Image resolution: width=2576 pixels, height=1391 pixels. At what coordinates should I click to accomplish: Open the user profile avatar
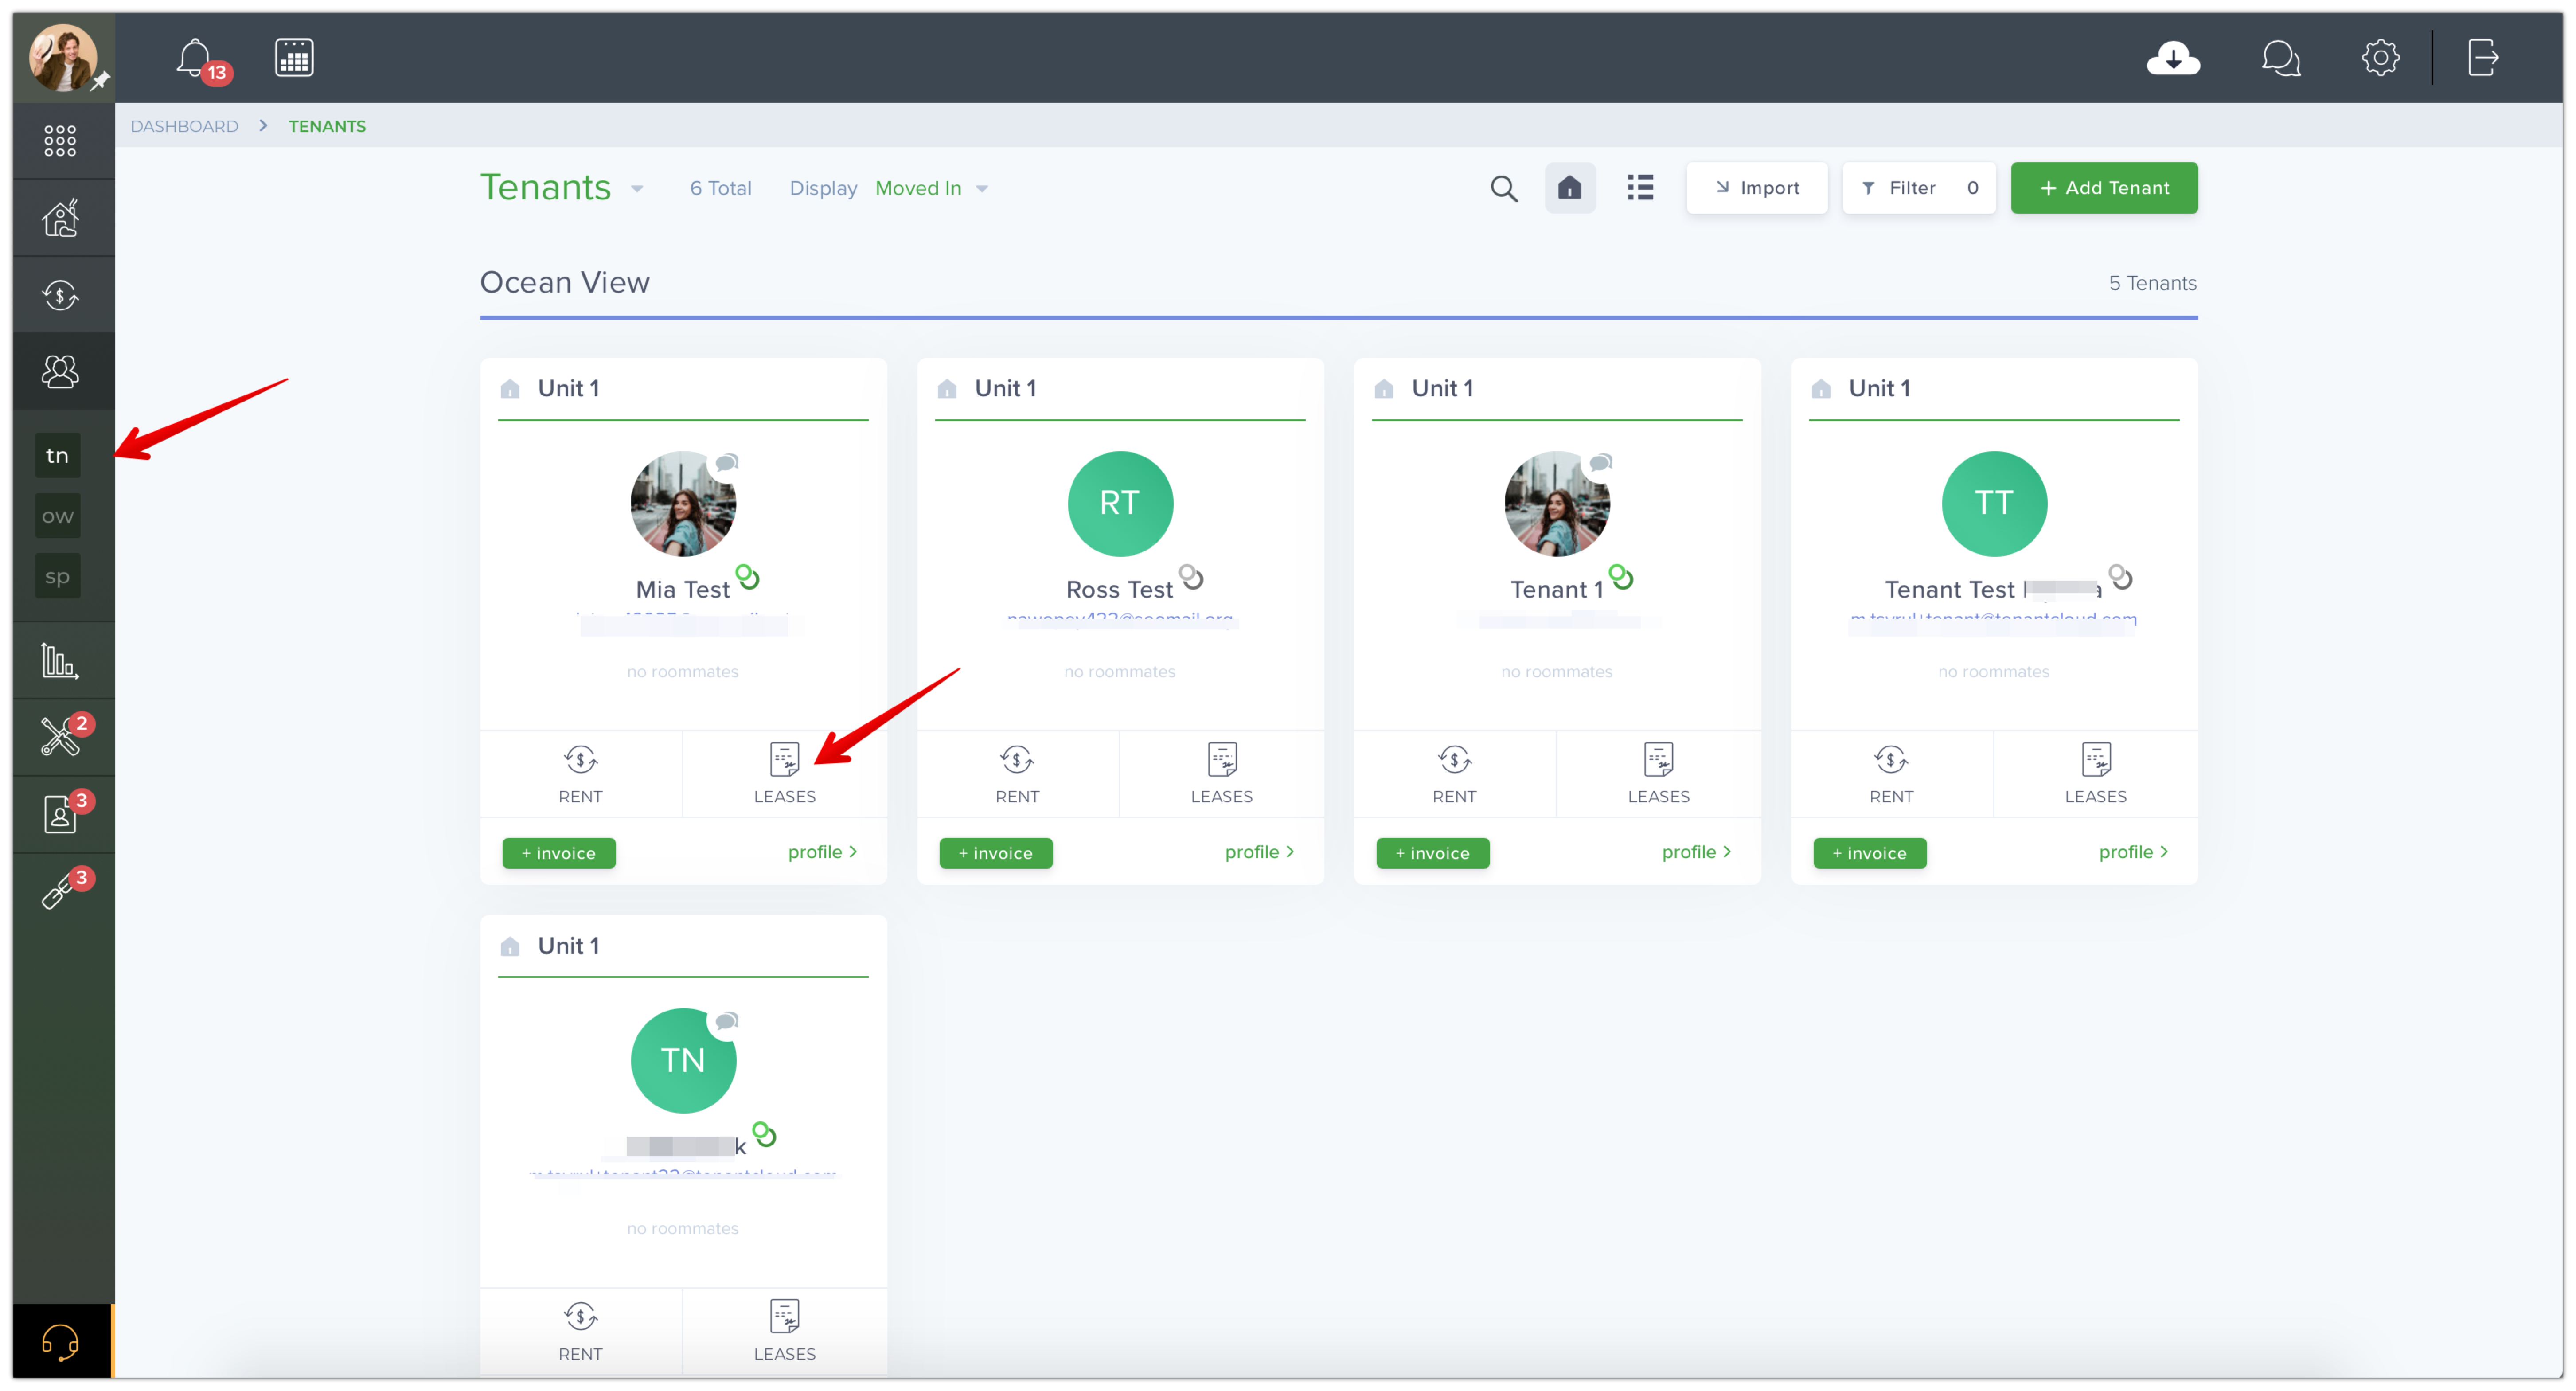pos(63,57)
